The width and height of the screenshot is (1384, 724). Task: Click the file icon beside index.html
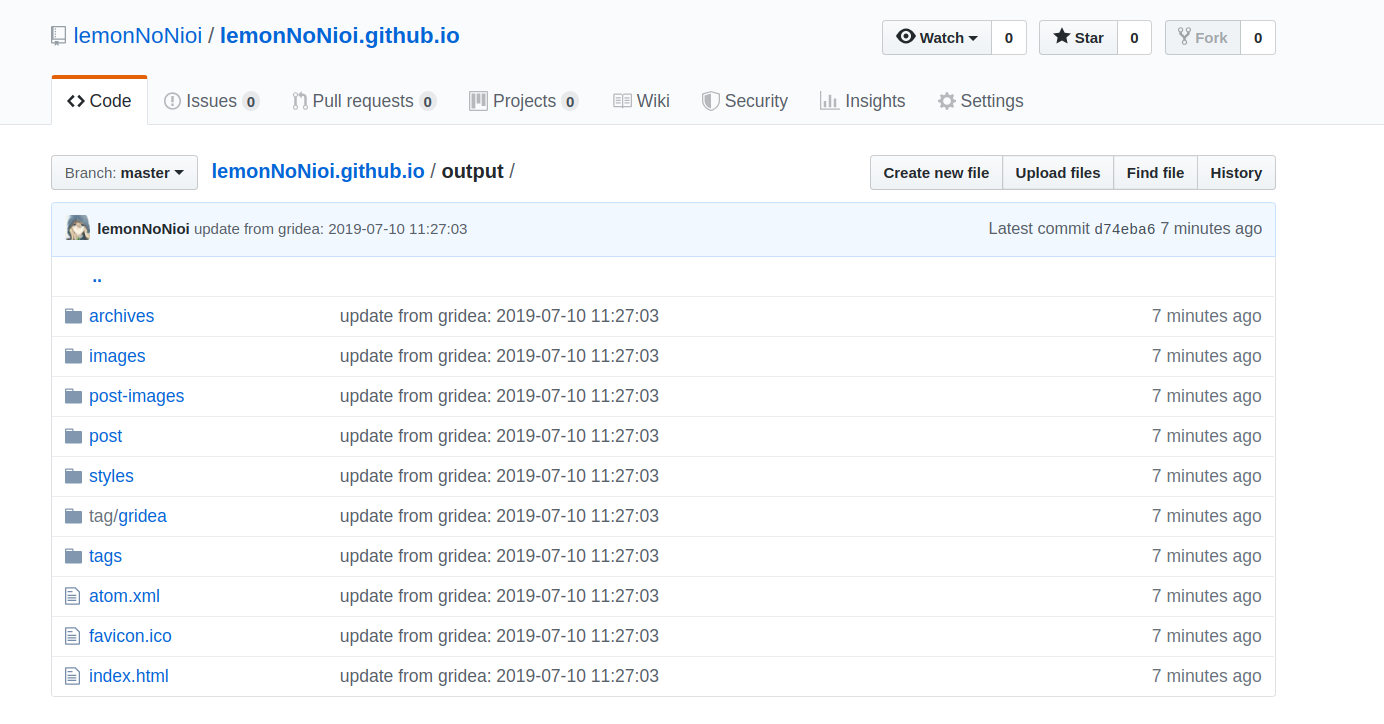(x=72, y=674)
